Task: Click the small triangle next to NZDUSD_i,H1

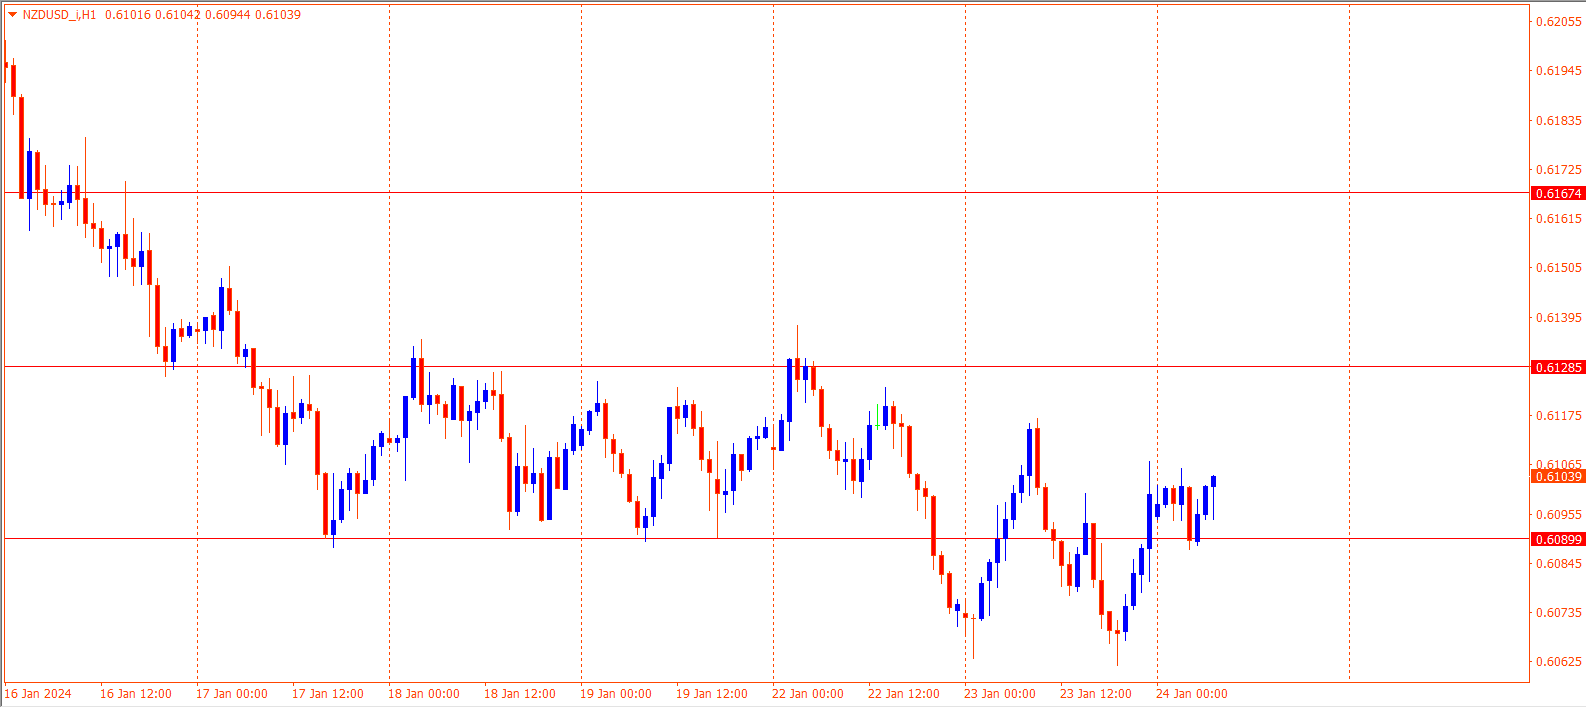Action: click(x=12, y=15)
